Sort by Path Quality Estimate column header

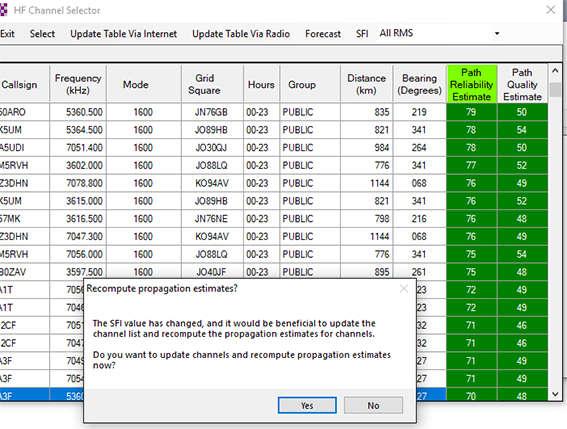click(523, 84)
